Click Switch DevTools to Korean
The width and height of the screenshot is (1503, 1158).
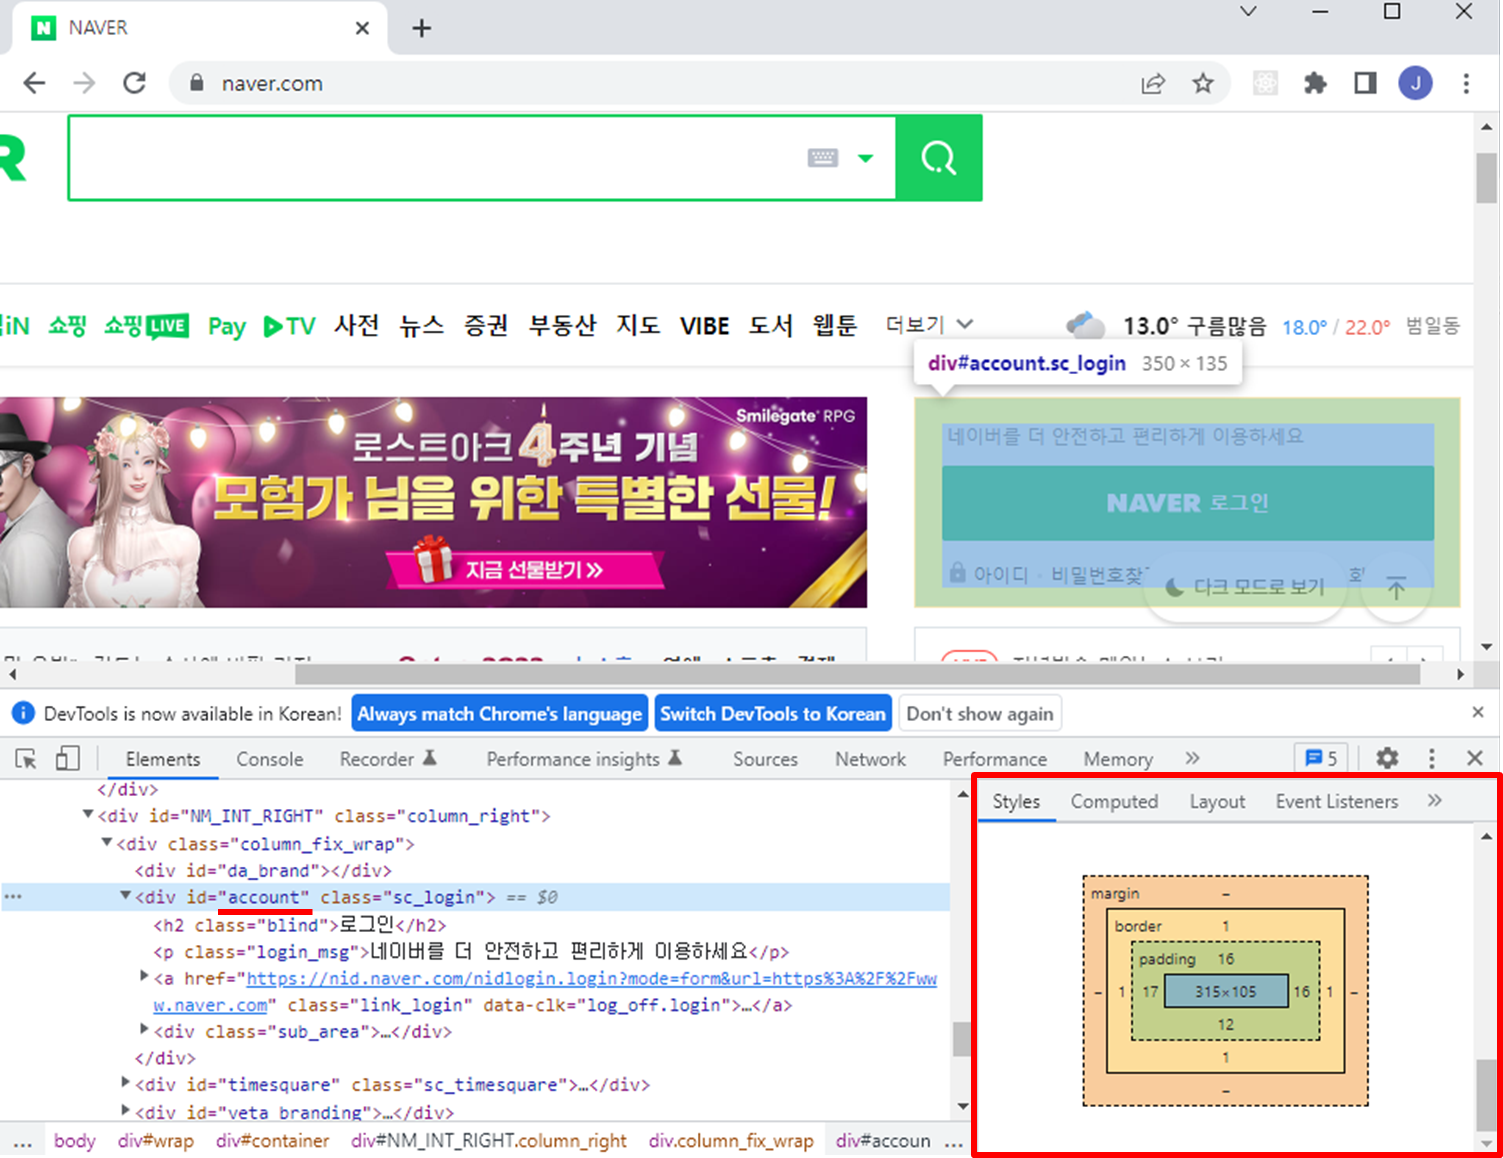point(773,714)
